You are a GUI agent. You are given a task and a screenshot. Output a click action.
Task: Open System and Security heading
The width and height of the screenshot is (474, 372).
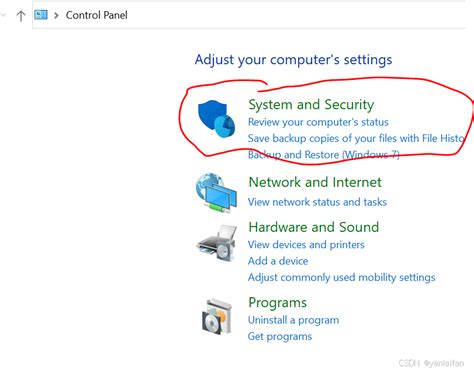click(x=311, y=105)
